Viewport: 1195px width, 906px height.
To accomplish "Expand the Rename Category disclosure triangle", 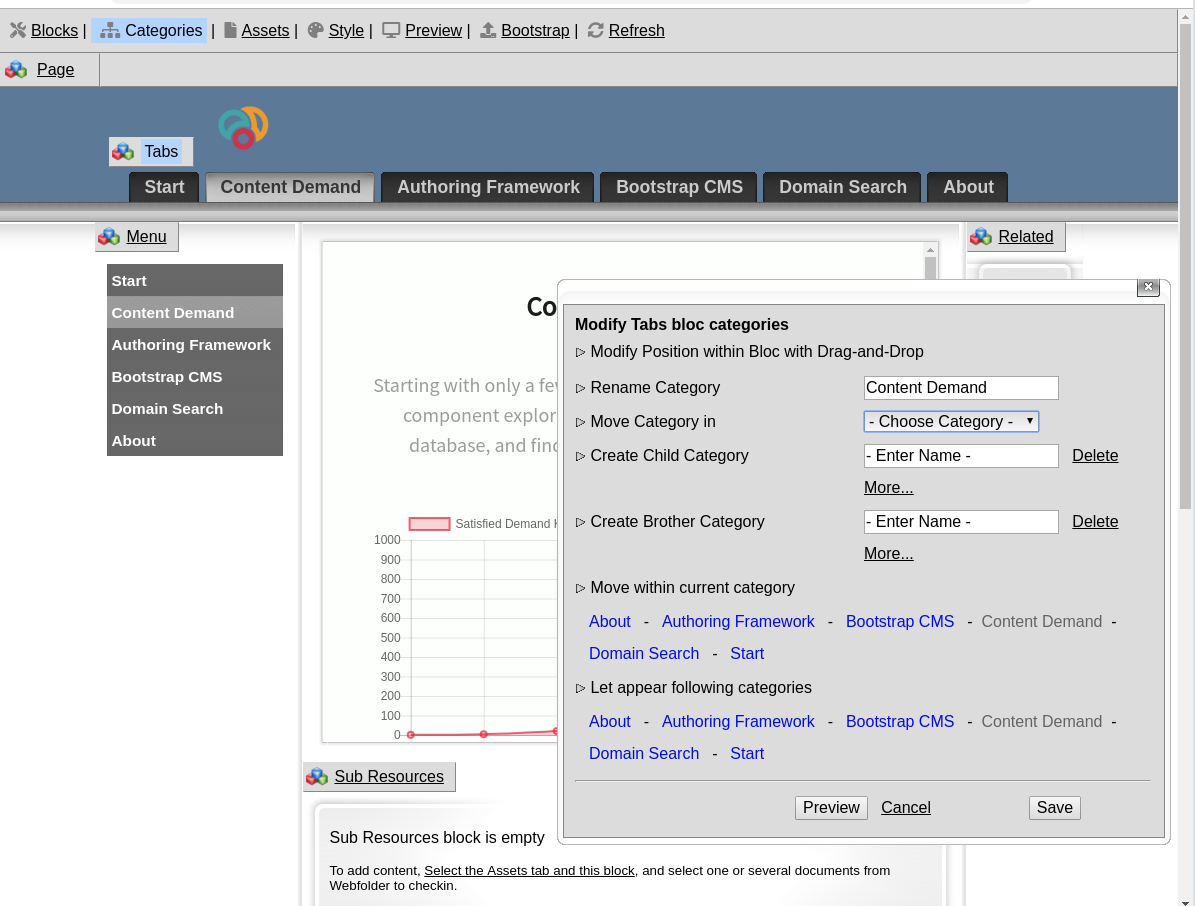I will click(x=581, y=388).
